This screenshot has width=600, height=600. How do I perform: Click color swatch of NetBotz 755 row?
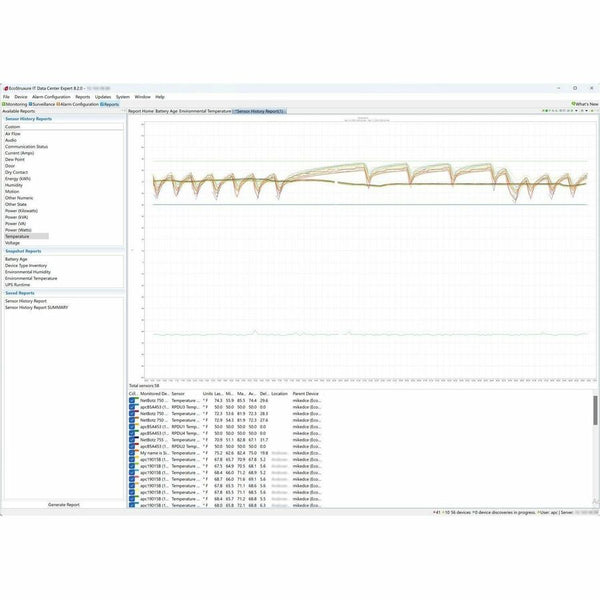pos(137,439)
